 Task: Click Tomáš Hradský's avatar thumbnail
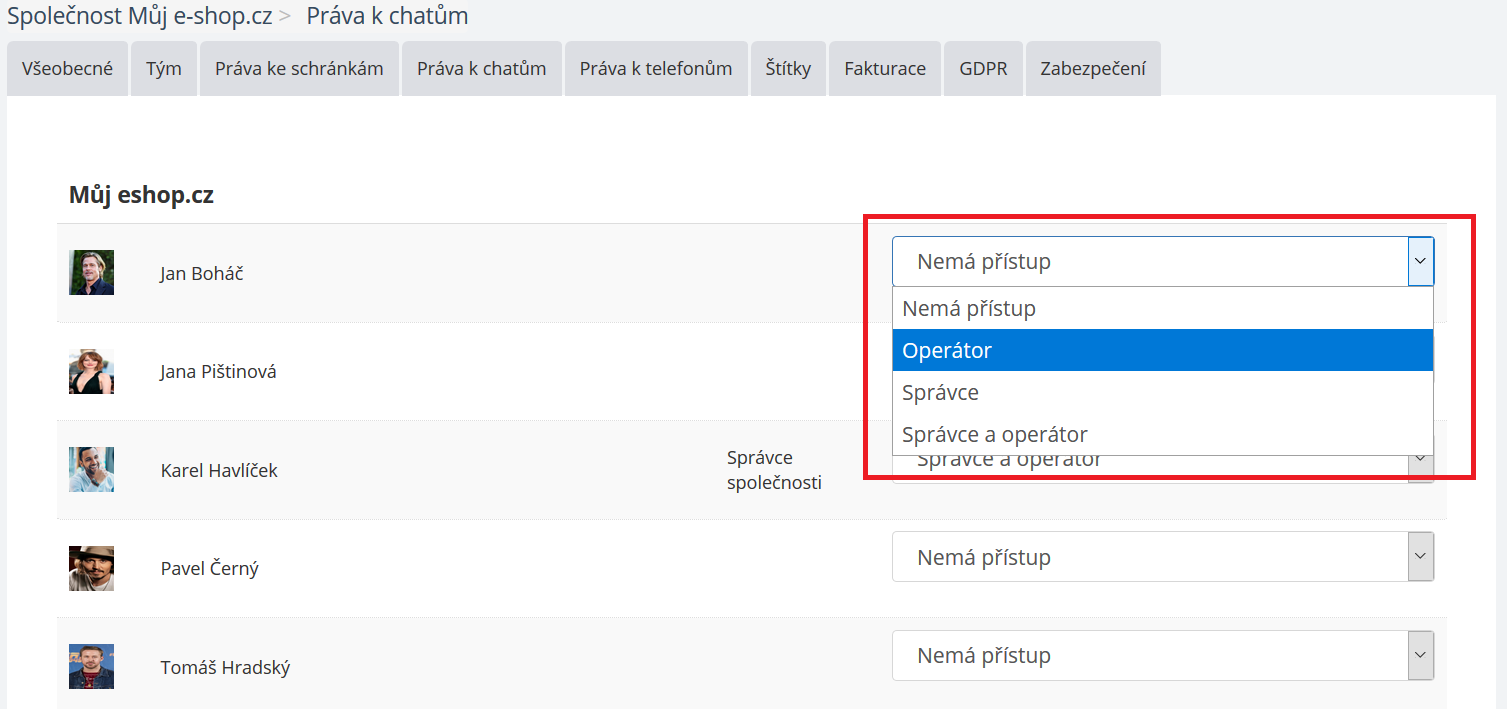(91, 666)
